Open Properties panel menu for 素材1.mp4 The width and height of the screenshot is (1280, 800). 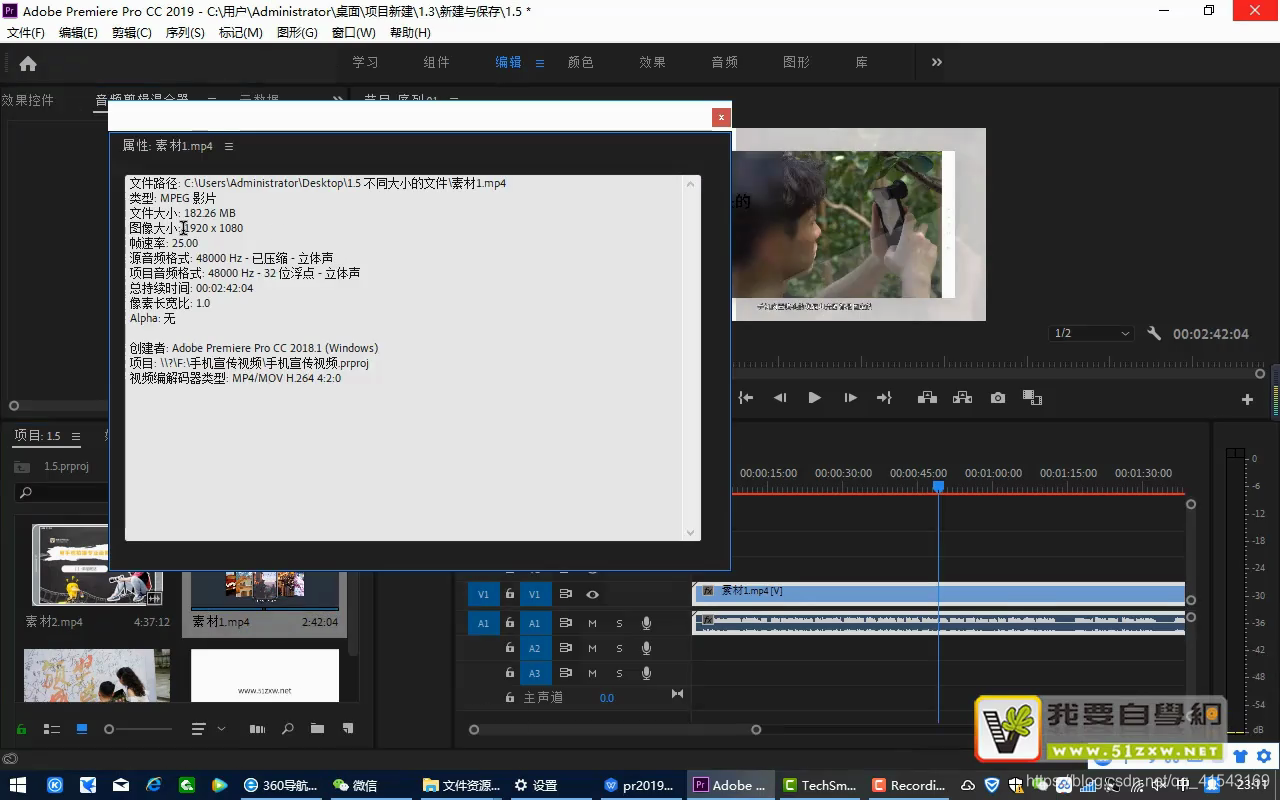click(229, 146)
